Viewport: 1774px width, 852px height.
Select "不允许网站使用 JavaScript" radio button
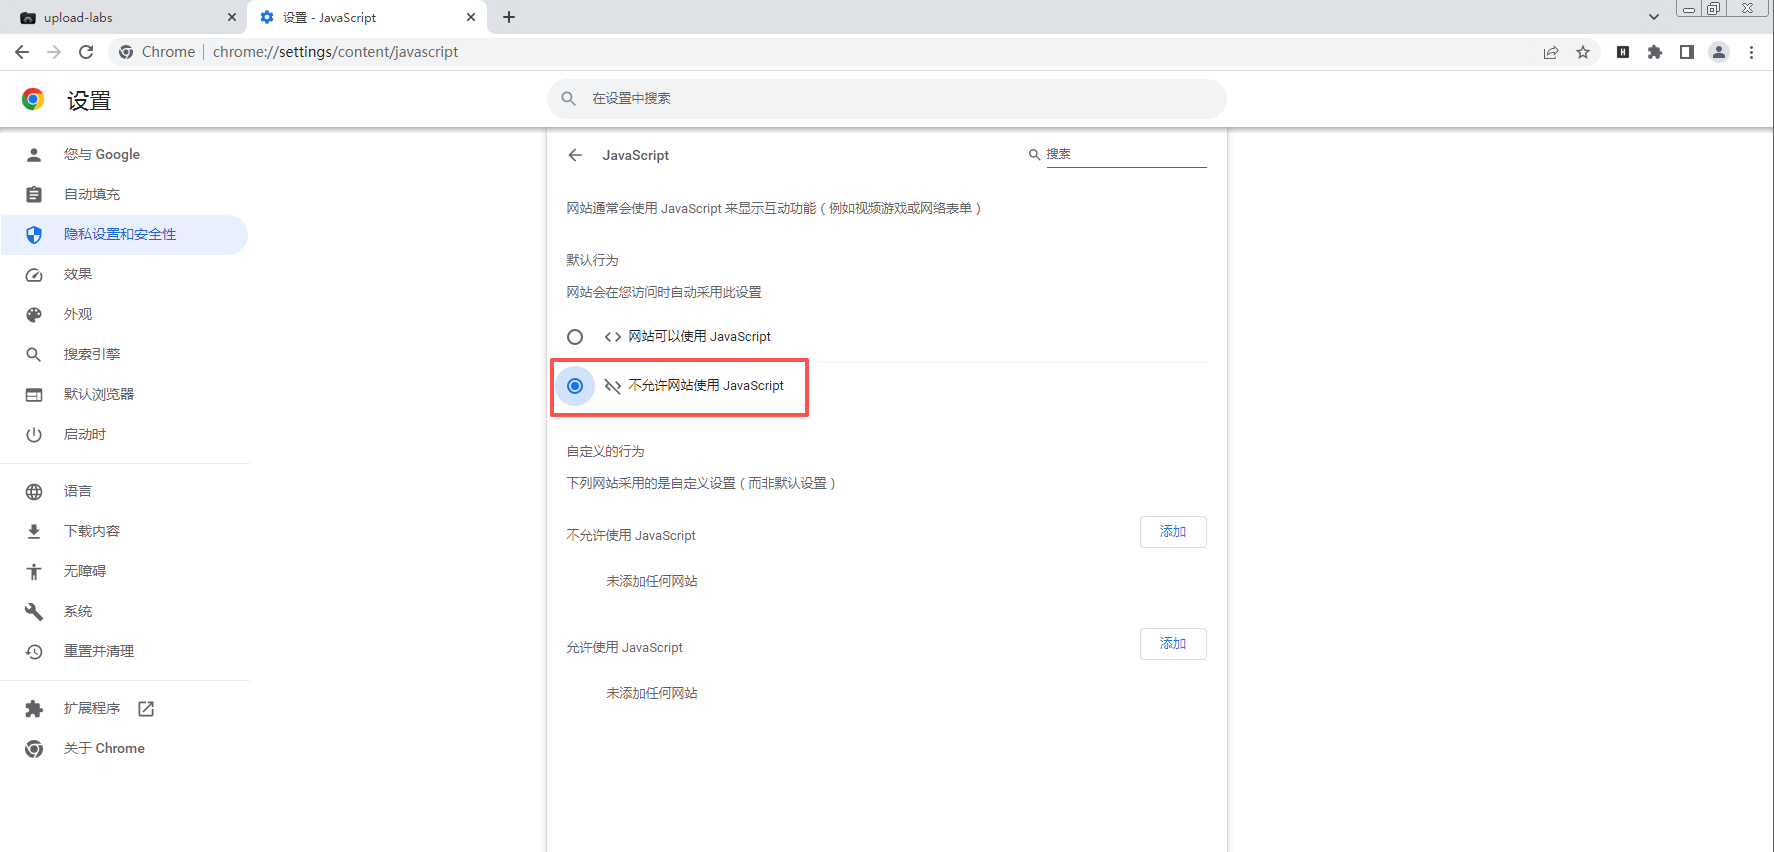(x=575, y=386)
